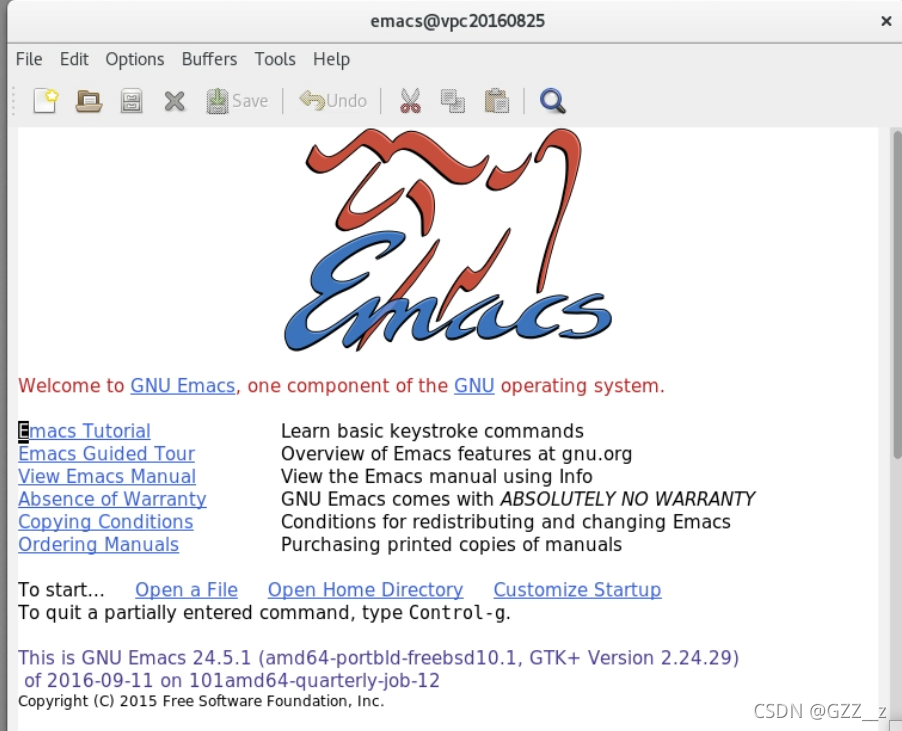The height and width of the screenshot is (731, 902).
Task: Open the Ordering Manuals link
Action: (98, 544)
